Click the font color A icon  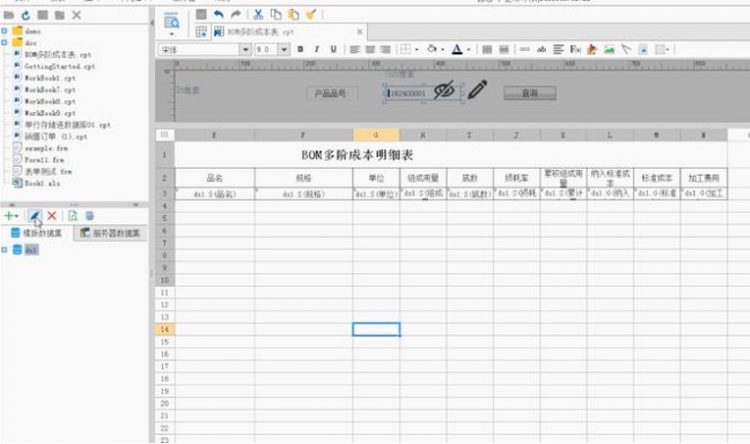pos(457,49)
